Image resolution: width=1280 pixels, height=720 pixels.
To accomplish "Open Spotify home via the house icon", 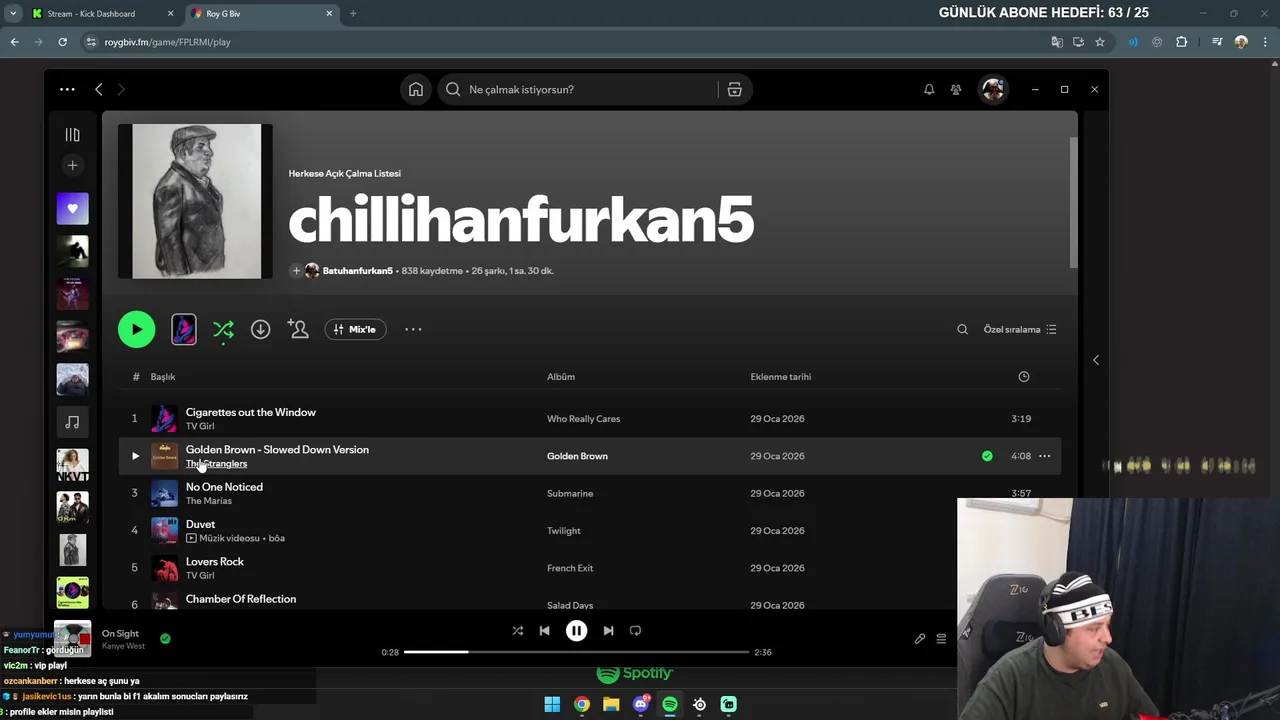I will coord(416,90).
